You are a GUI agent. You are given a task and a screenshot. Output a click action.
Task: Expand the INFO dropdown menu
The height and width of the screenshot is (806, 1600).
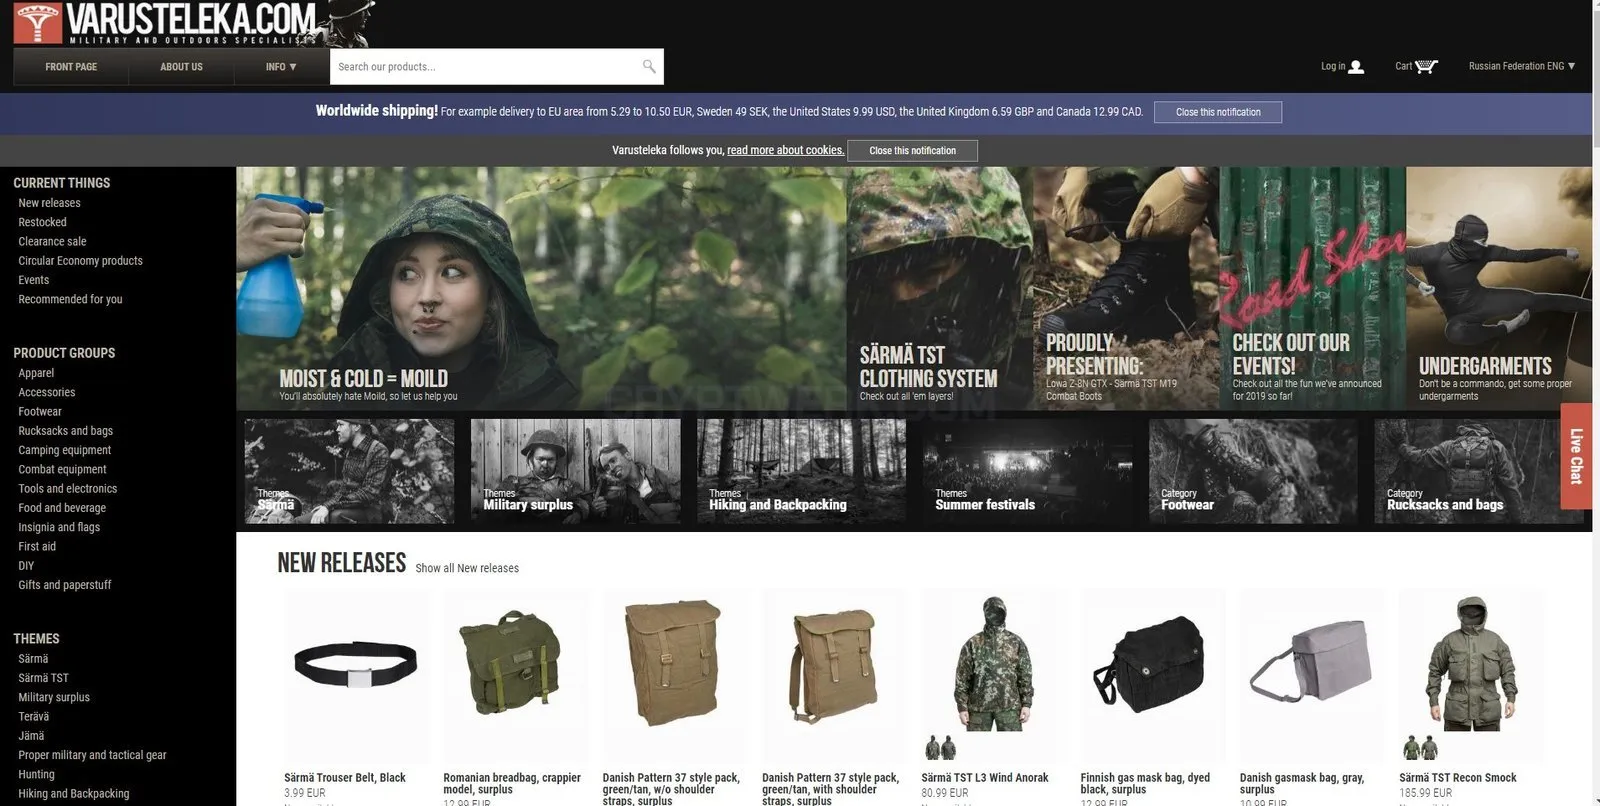click(281, 67)
